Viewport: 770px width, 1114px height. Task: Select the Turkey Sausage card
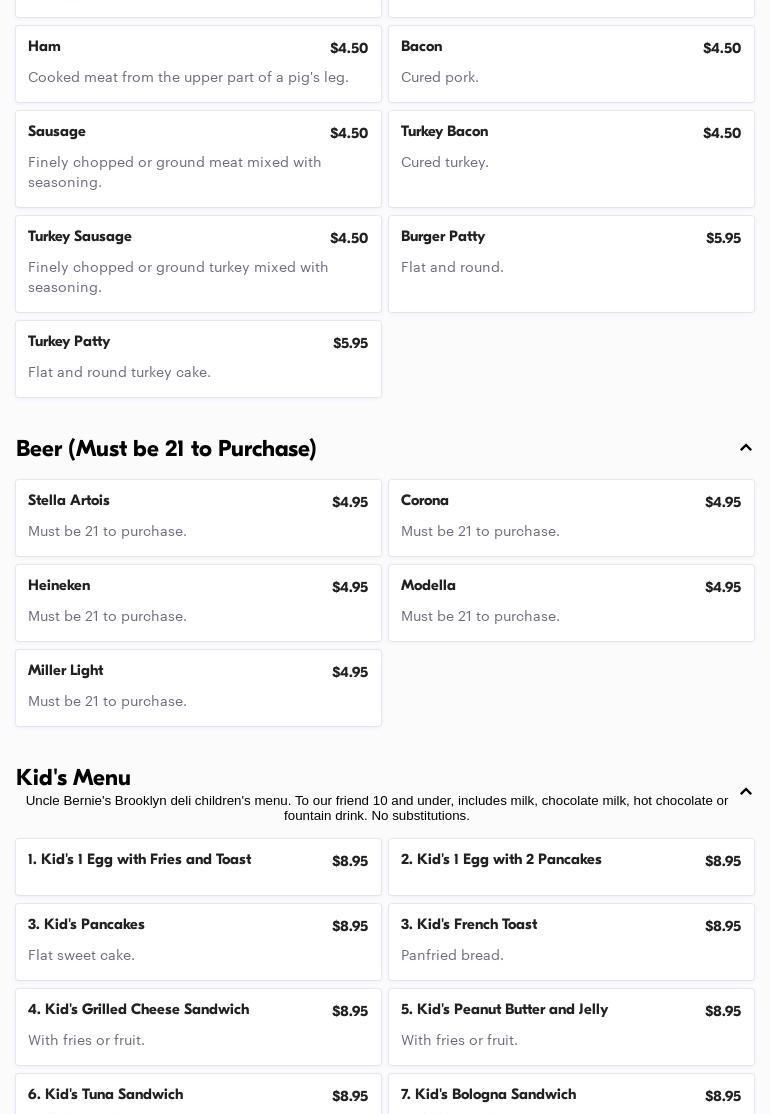coord(198,263)
